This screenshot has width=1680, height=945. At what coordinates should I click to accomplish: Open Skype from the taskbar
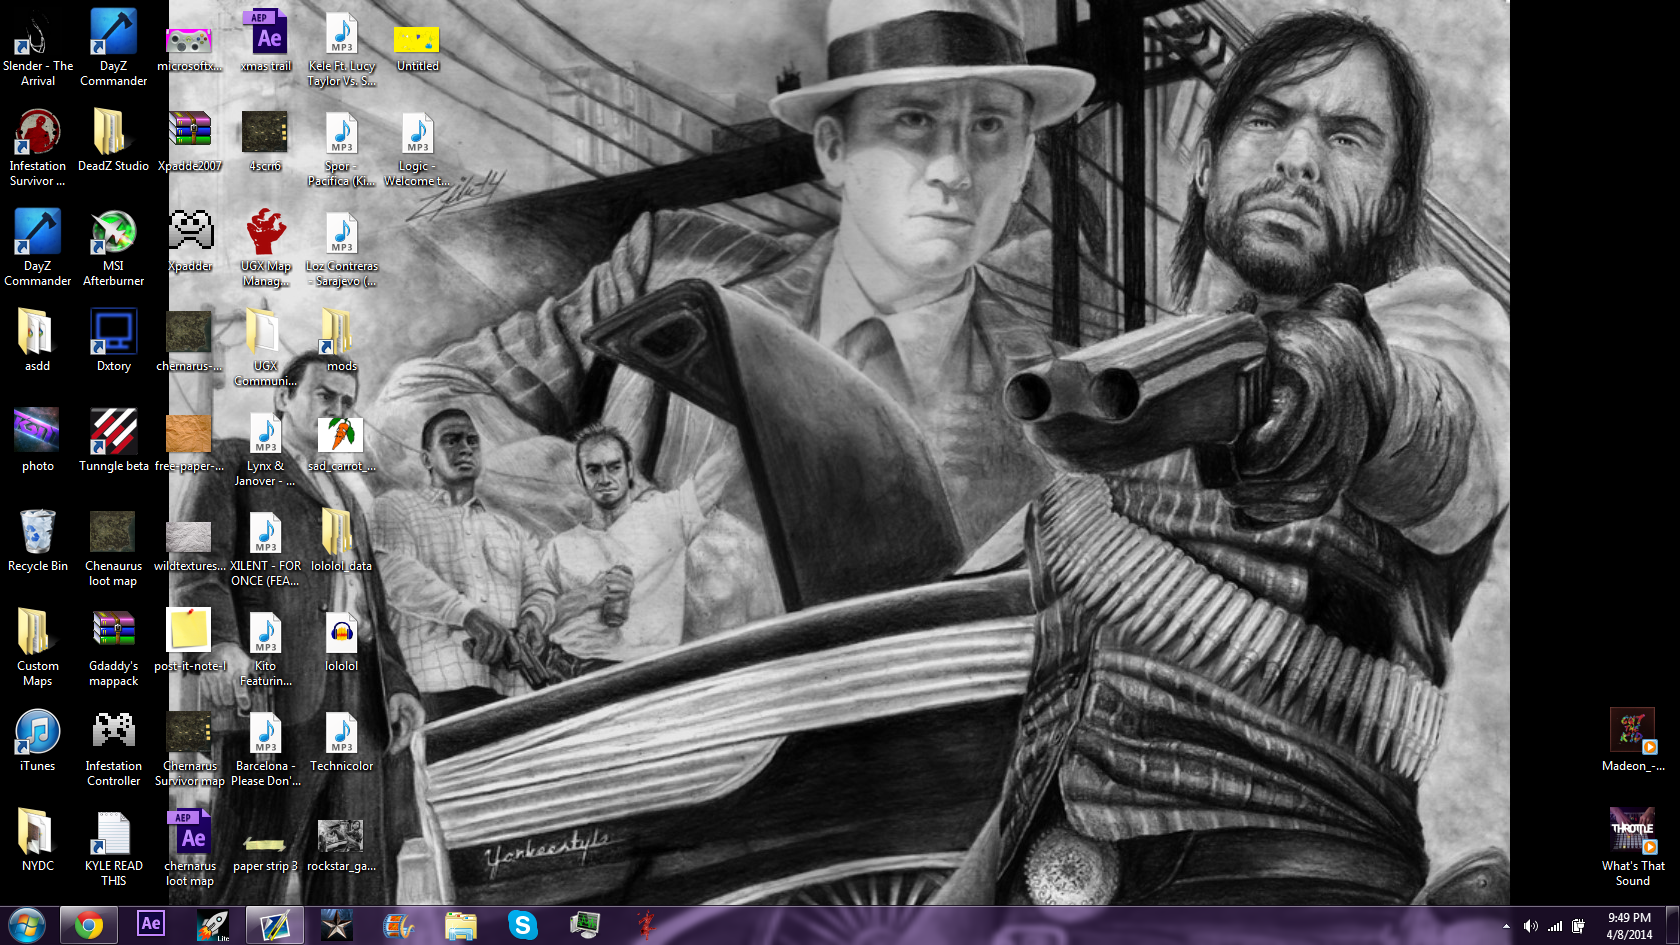[x=523, y=926]
